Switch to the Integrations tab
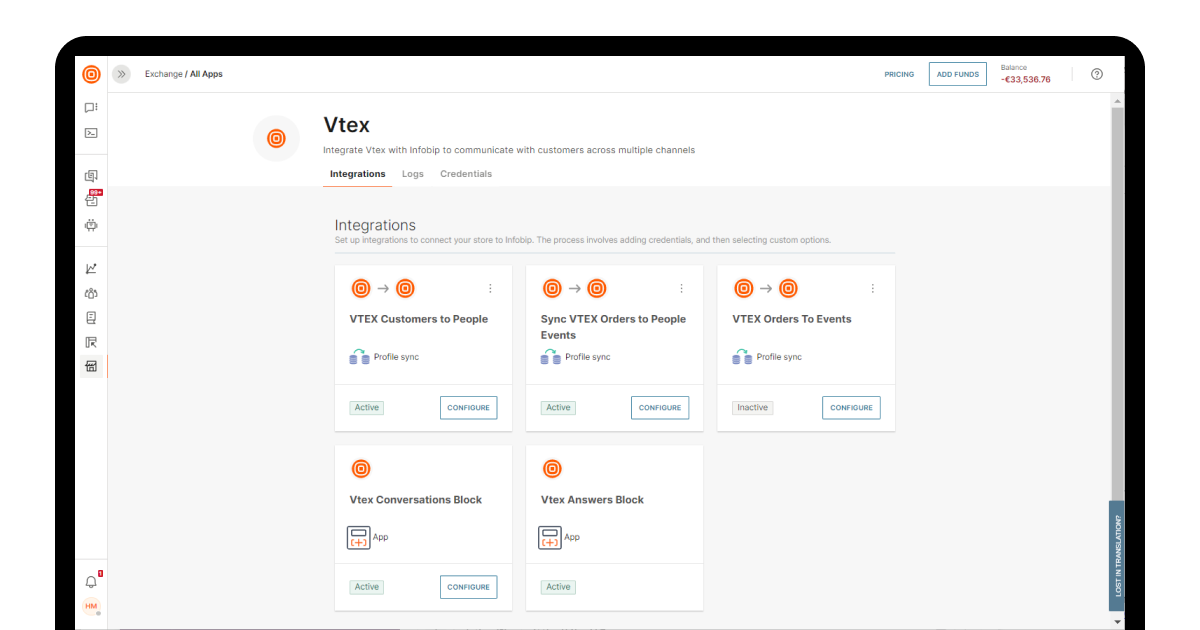 tap(358, 174)
